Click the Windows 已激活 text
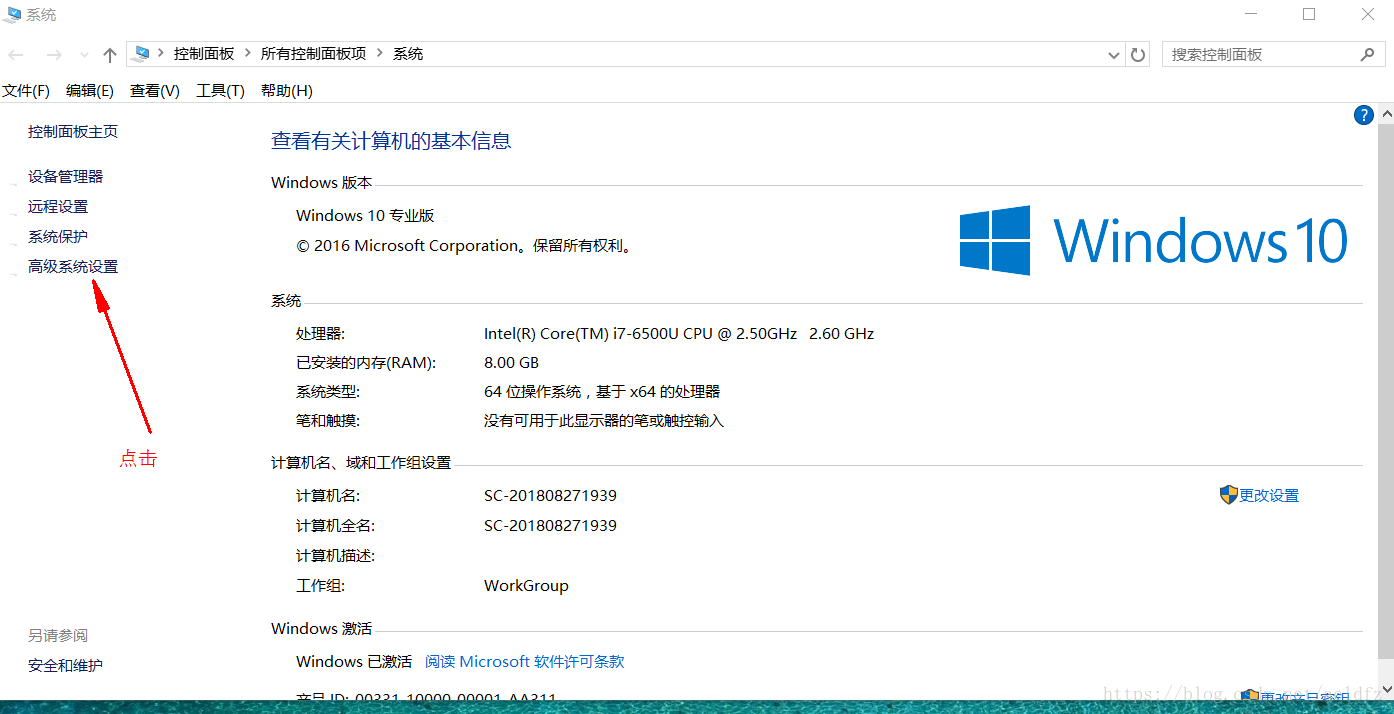Image resolution: width=1394 pixels, height=714 pixels. pos(354,662)
